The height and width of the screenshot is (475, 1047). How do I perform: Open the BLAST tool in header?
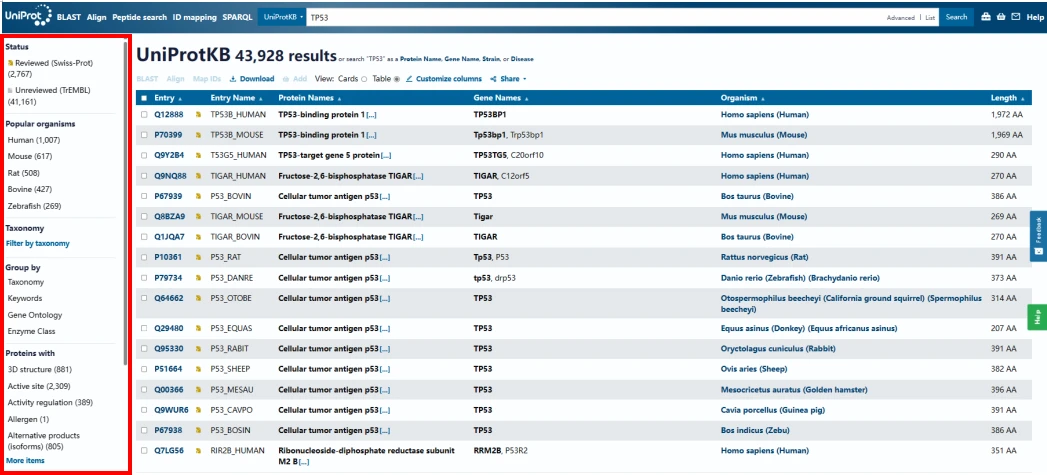[67, 17]
